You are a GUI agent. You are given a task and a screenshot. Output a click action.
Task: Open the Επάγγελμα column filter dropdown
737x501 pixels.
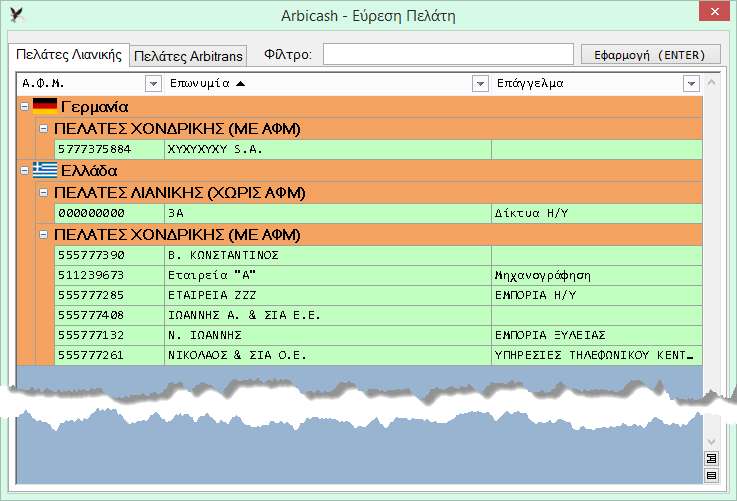(691, 84)
